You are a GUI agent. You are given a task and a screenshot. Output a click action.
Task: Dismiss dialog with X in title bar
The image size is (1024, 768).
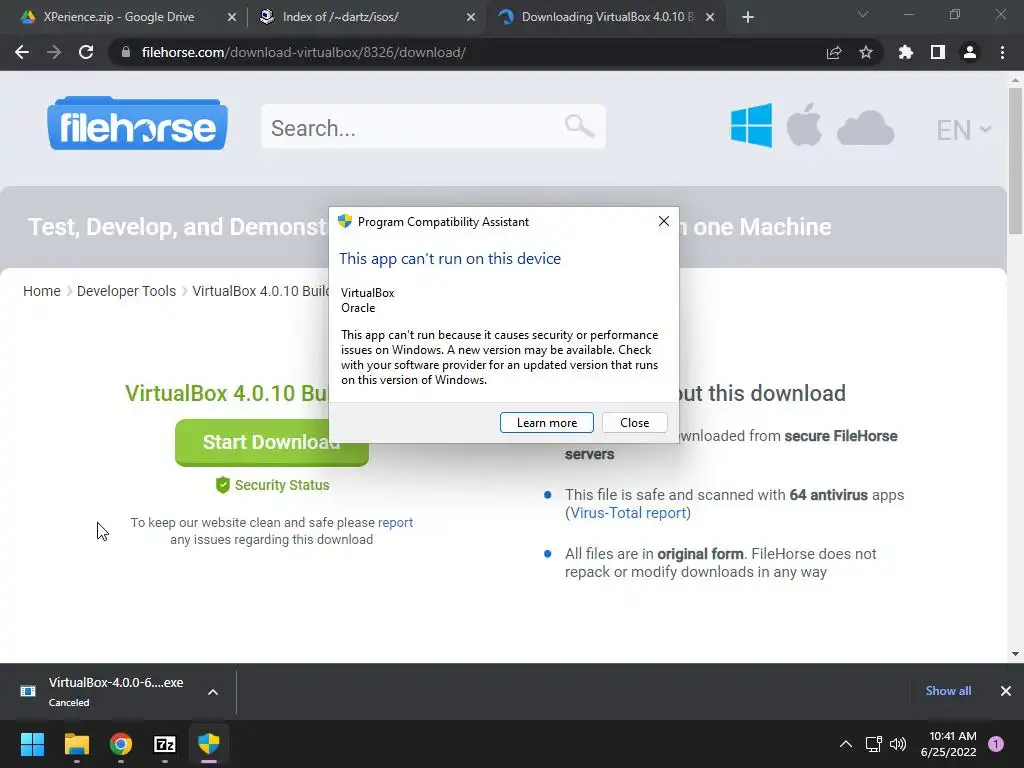point(664,221)
